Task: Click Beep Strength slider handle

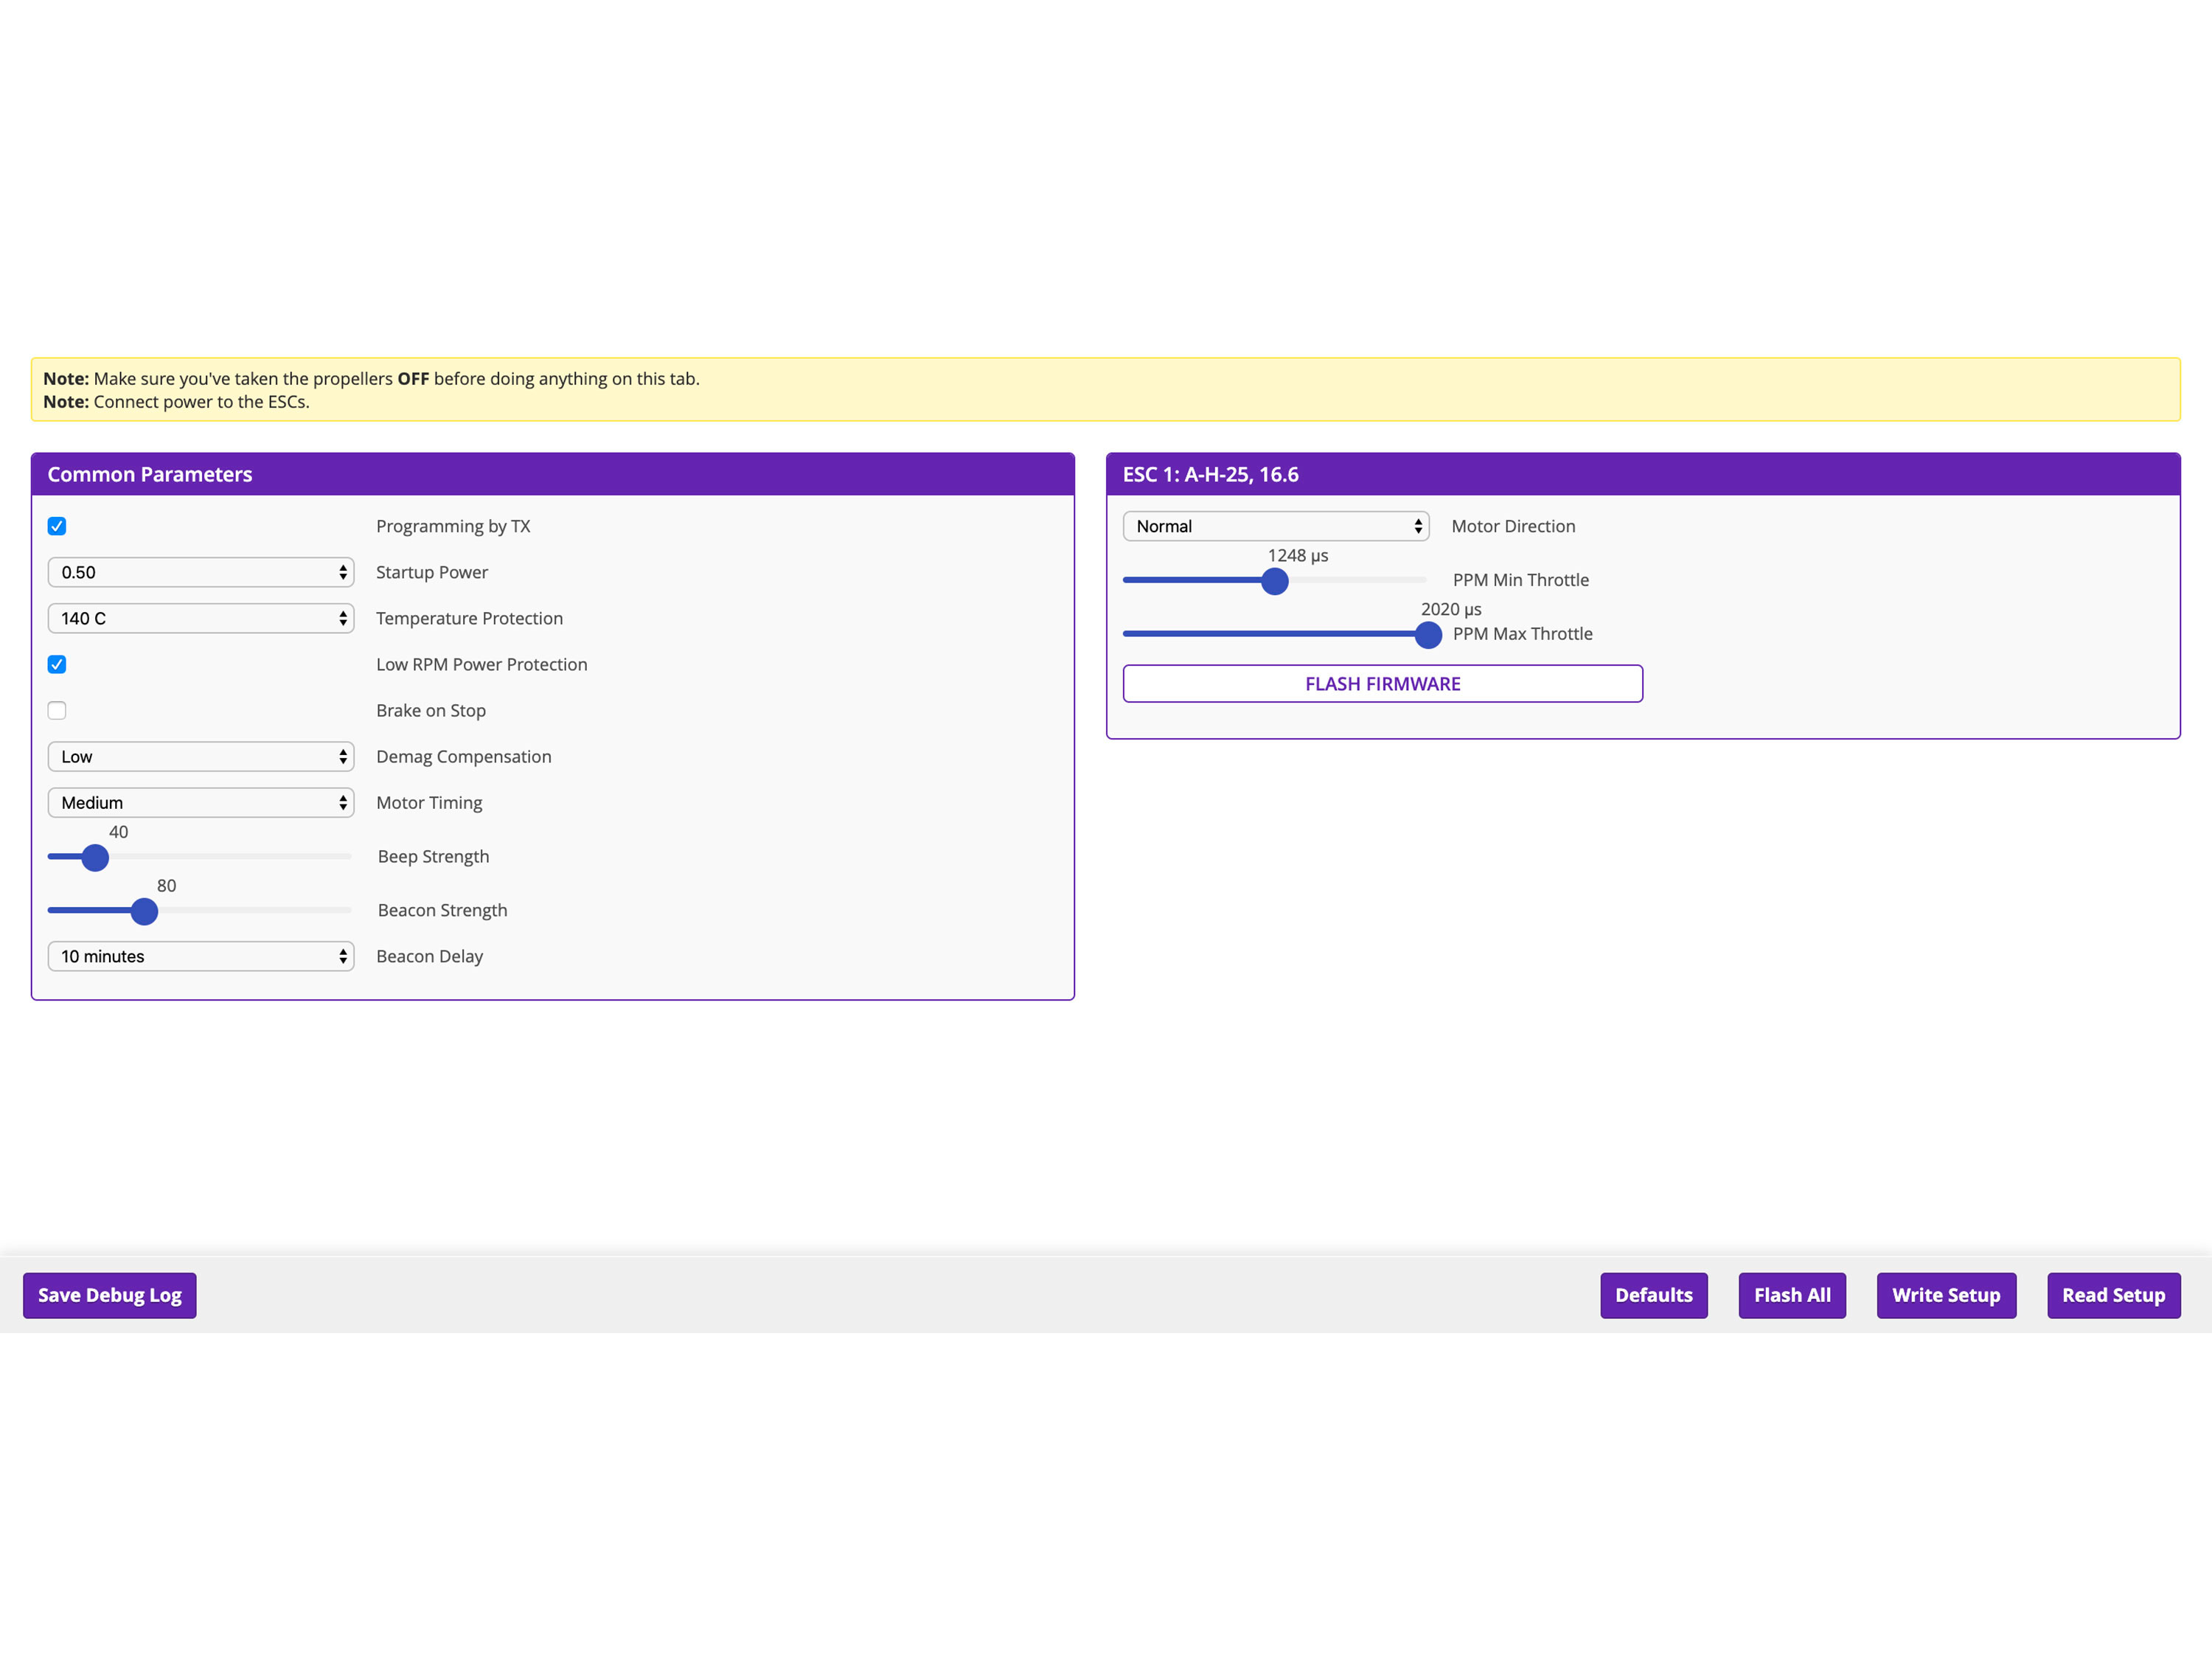Action: click(x=95, y=857)
